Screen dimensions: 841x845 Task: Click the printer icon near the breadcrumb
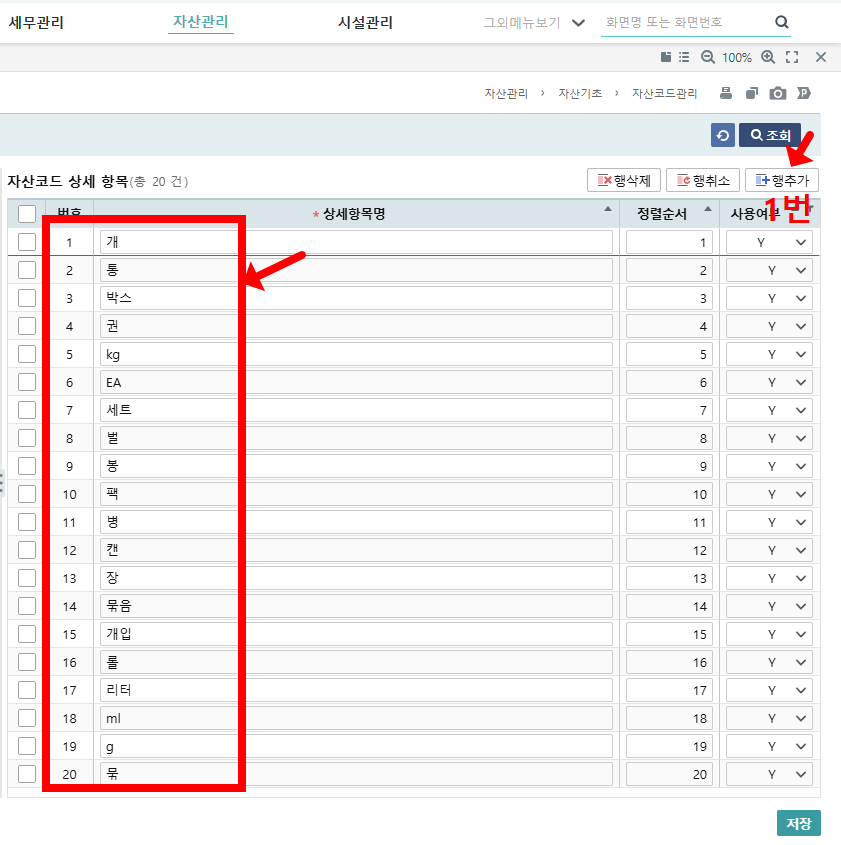click(726, 93)
